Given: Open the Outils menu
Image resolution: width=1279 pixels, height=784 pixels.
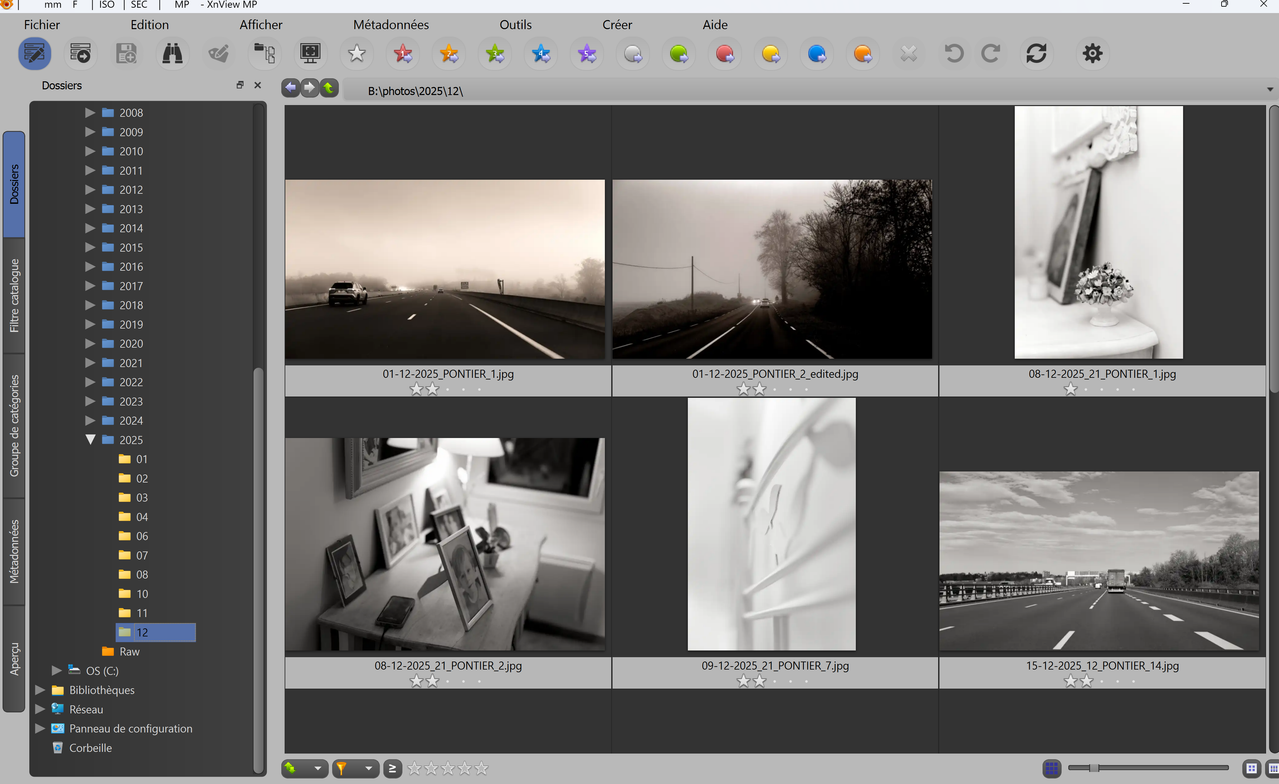Looking at the screenshot, I should (x=516, y=24).
